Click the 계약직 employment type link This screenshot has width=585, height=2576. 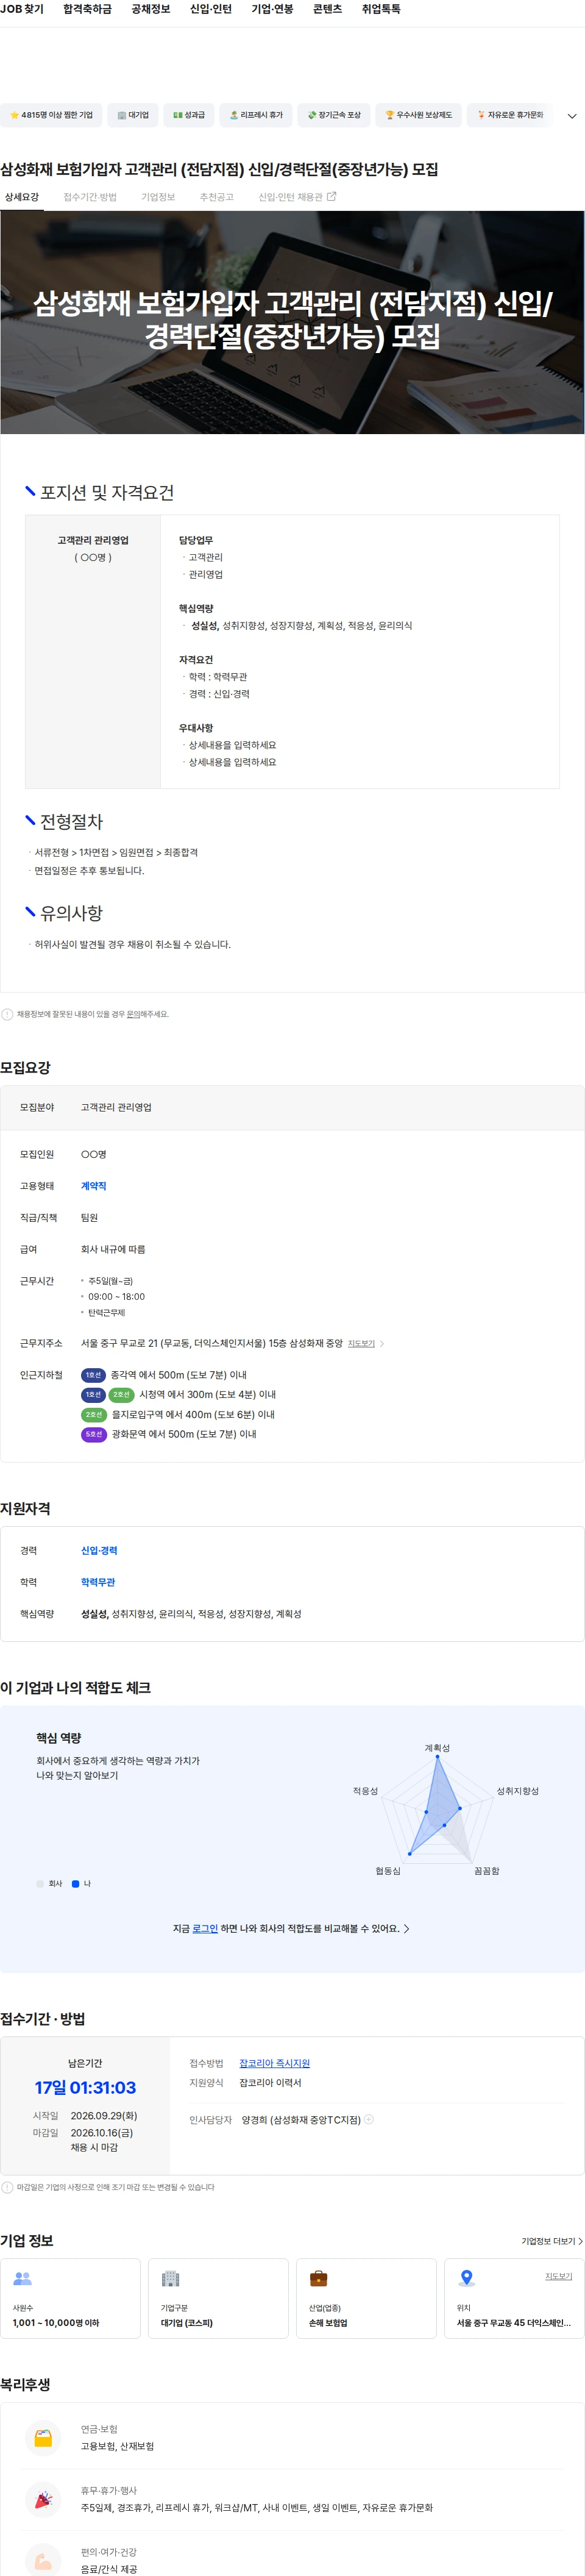93,1186
